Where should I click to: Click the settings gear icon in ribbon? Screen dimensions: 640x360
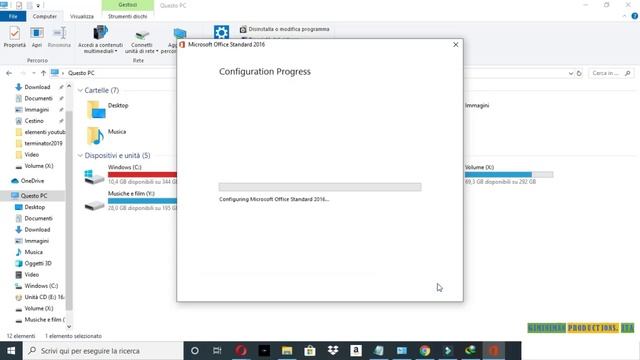[x=221, y=32]
